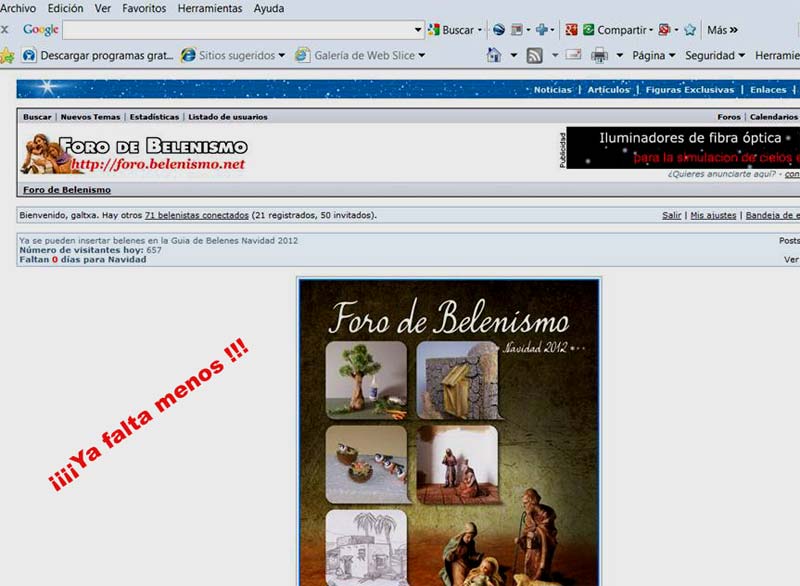Open the Foro de Belenismo logo banner
The image size is (800, 586).
pos(136,153)
